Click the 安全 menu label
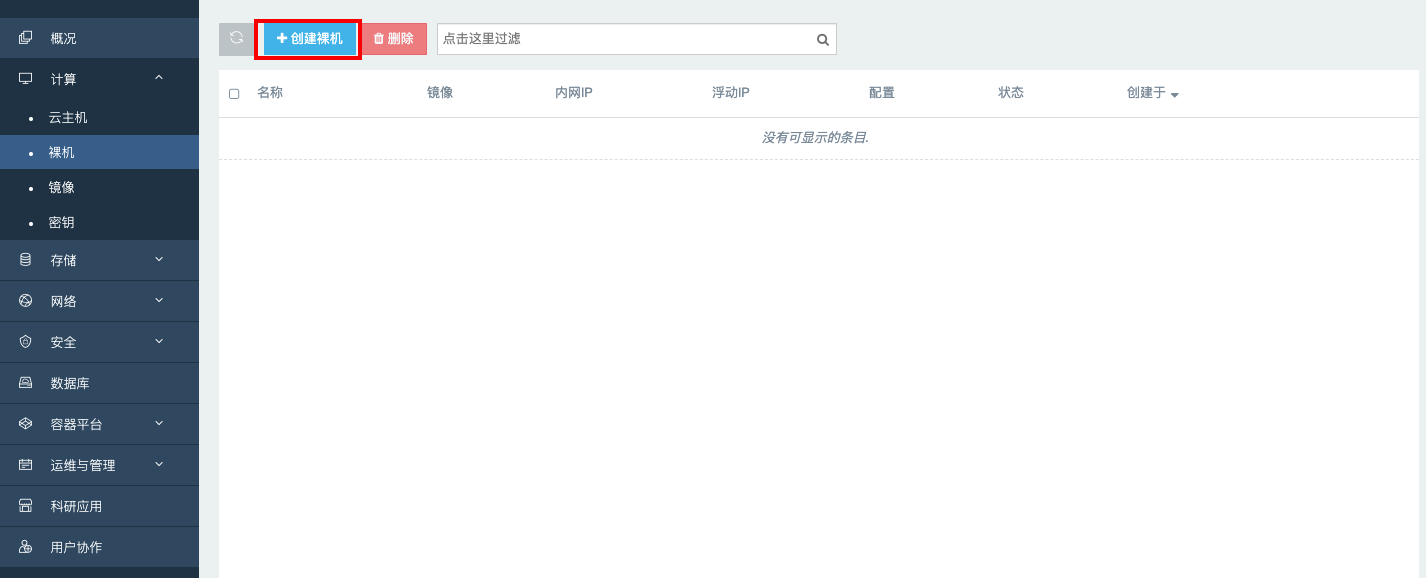The image size is (1426, 578). [x=64, y=343]
